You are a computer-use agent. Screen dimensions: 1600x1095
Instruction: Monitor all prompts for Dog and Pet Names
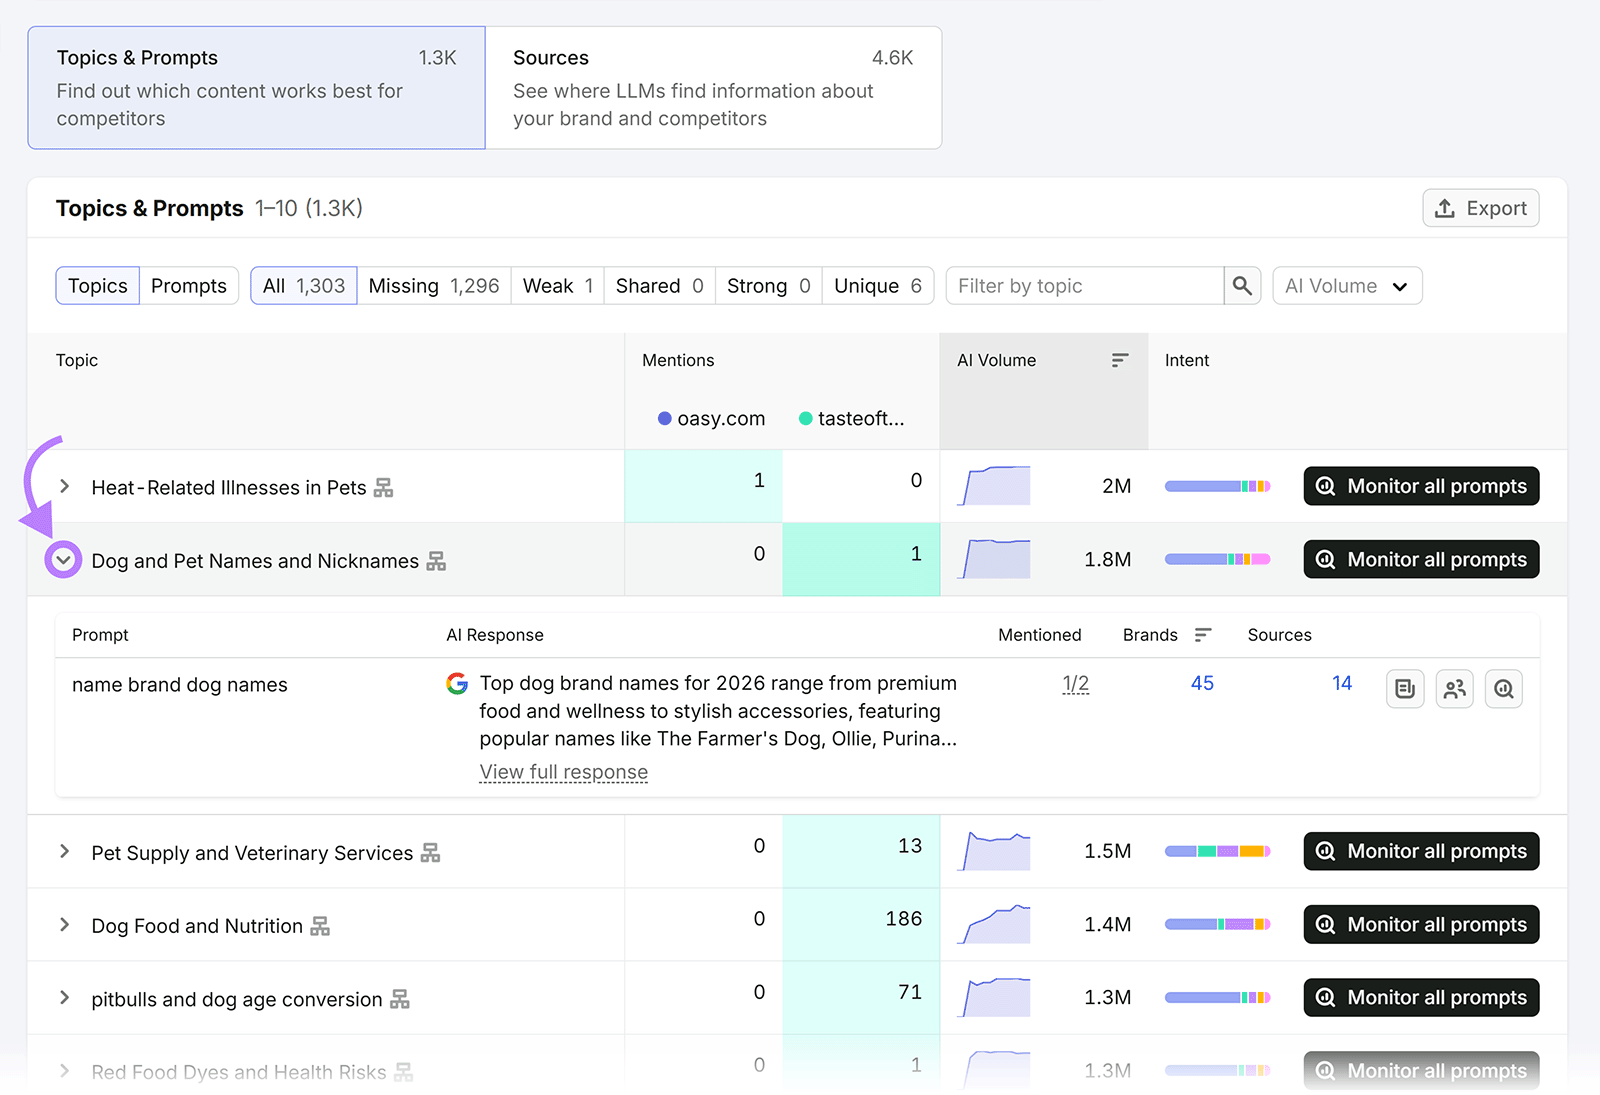point(1421,559)
